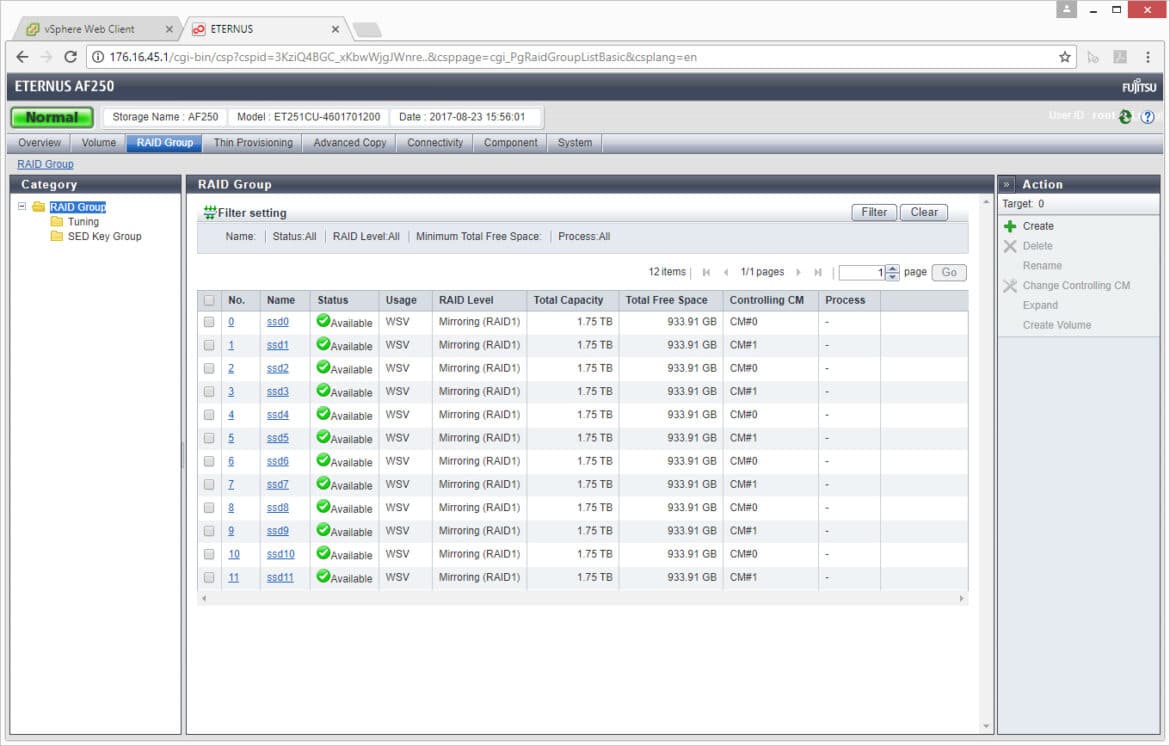Click the green refresh icon next to User ID
Viewport: 1170px width, 746px height.
pyautogui.click(x=1125, y=116)
